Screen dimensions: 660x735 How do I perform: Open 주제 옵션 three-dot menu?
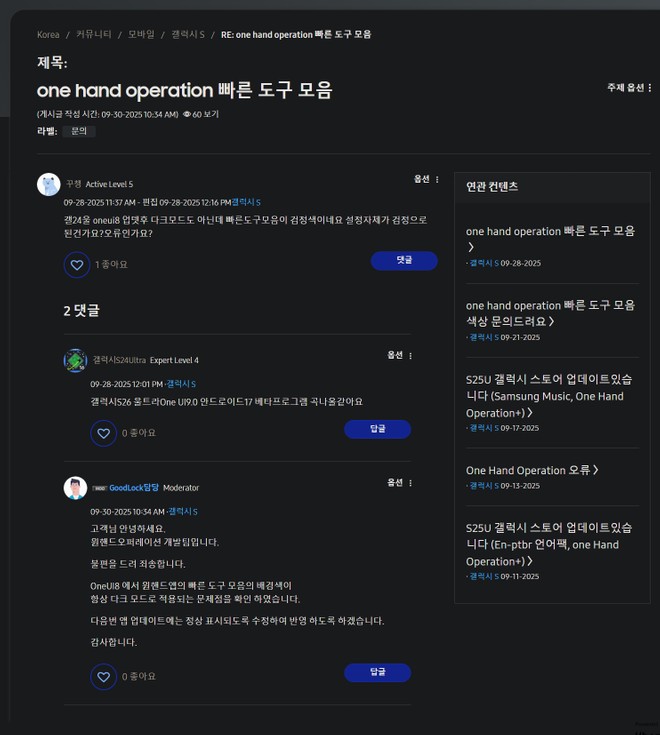[629, 88]
